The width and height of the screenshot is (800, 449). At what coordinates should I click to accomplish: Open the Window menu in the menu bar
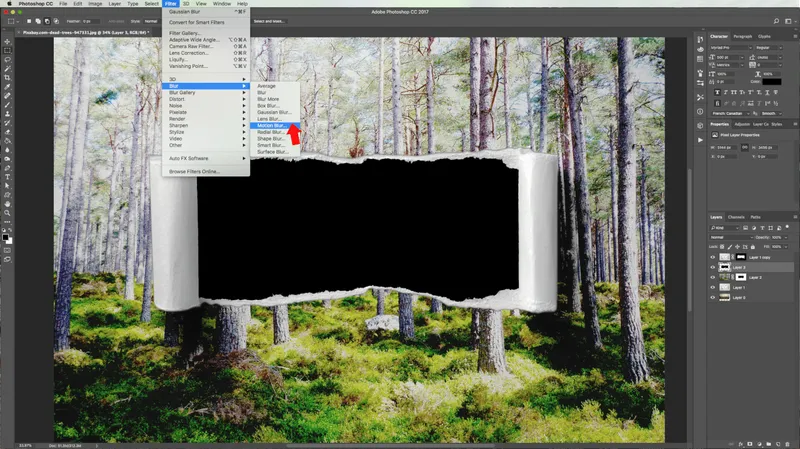coord(222,4)
